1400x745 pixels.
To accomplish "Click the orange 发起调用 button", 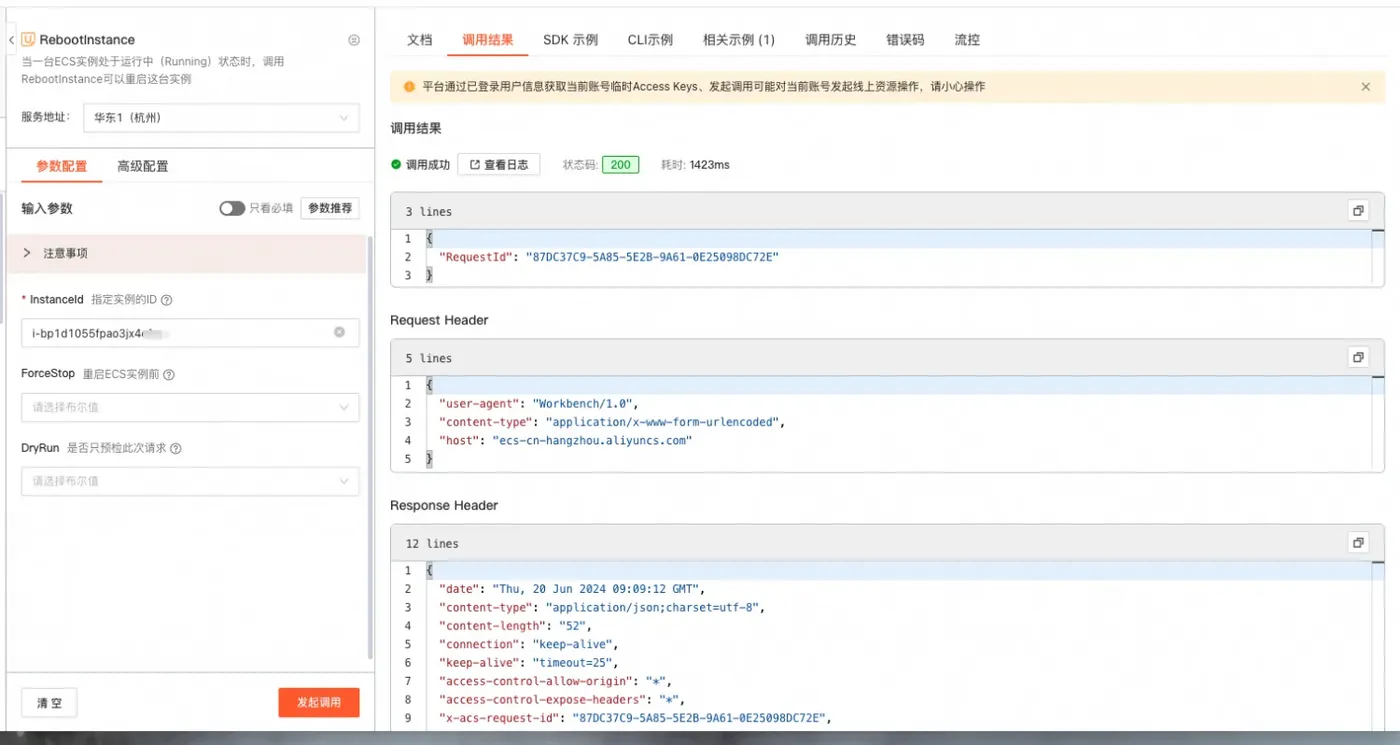I will tap(319, 703).
